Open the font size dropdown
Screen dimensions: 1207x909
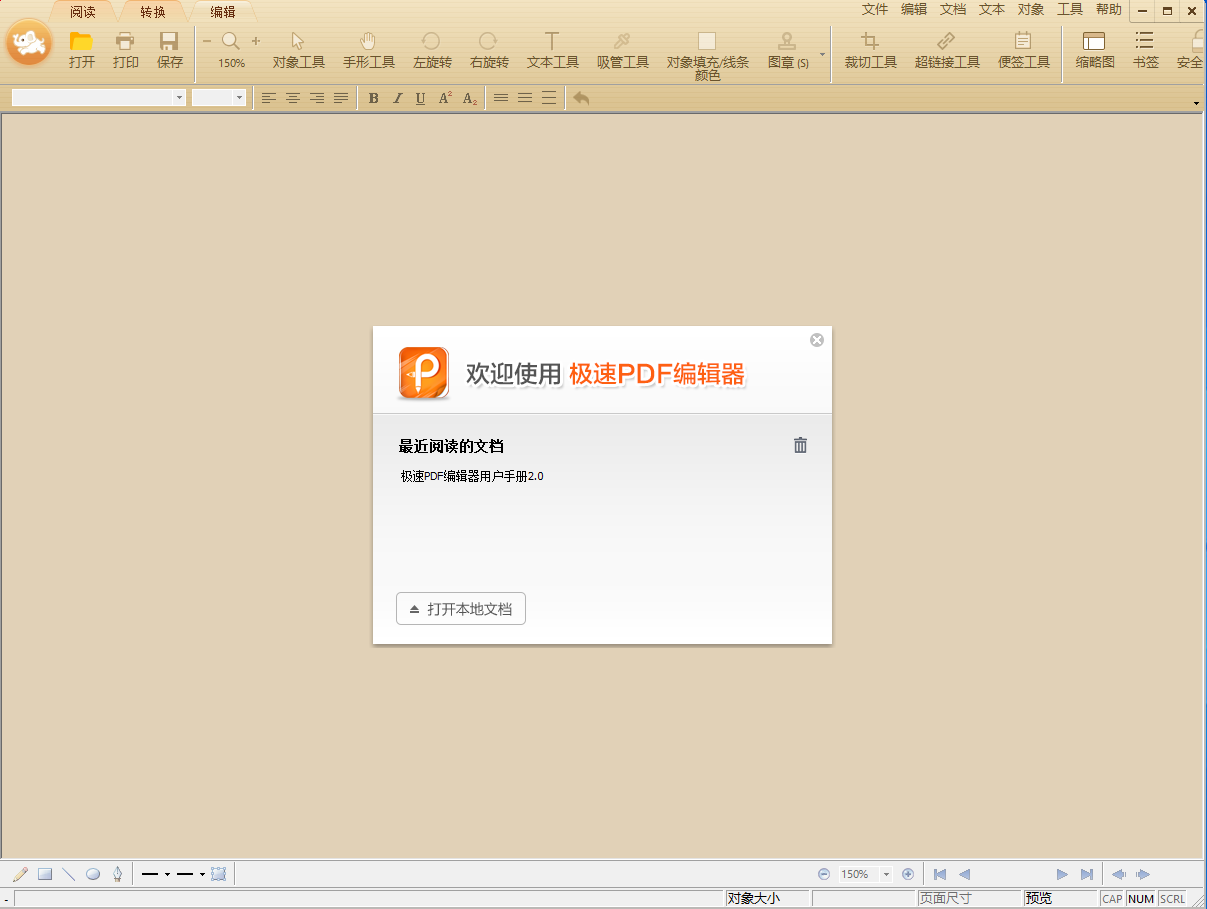click(239, 98)
